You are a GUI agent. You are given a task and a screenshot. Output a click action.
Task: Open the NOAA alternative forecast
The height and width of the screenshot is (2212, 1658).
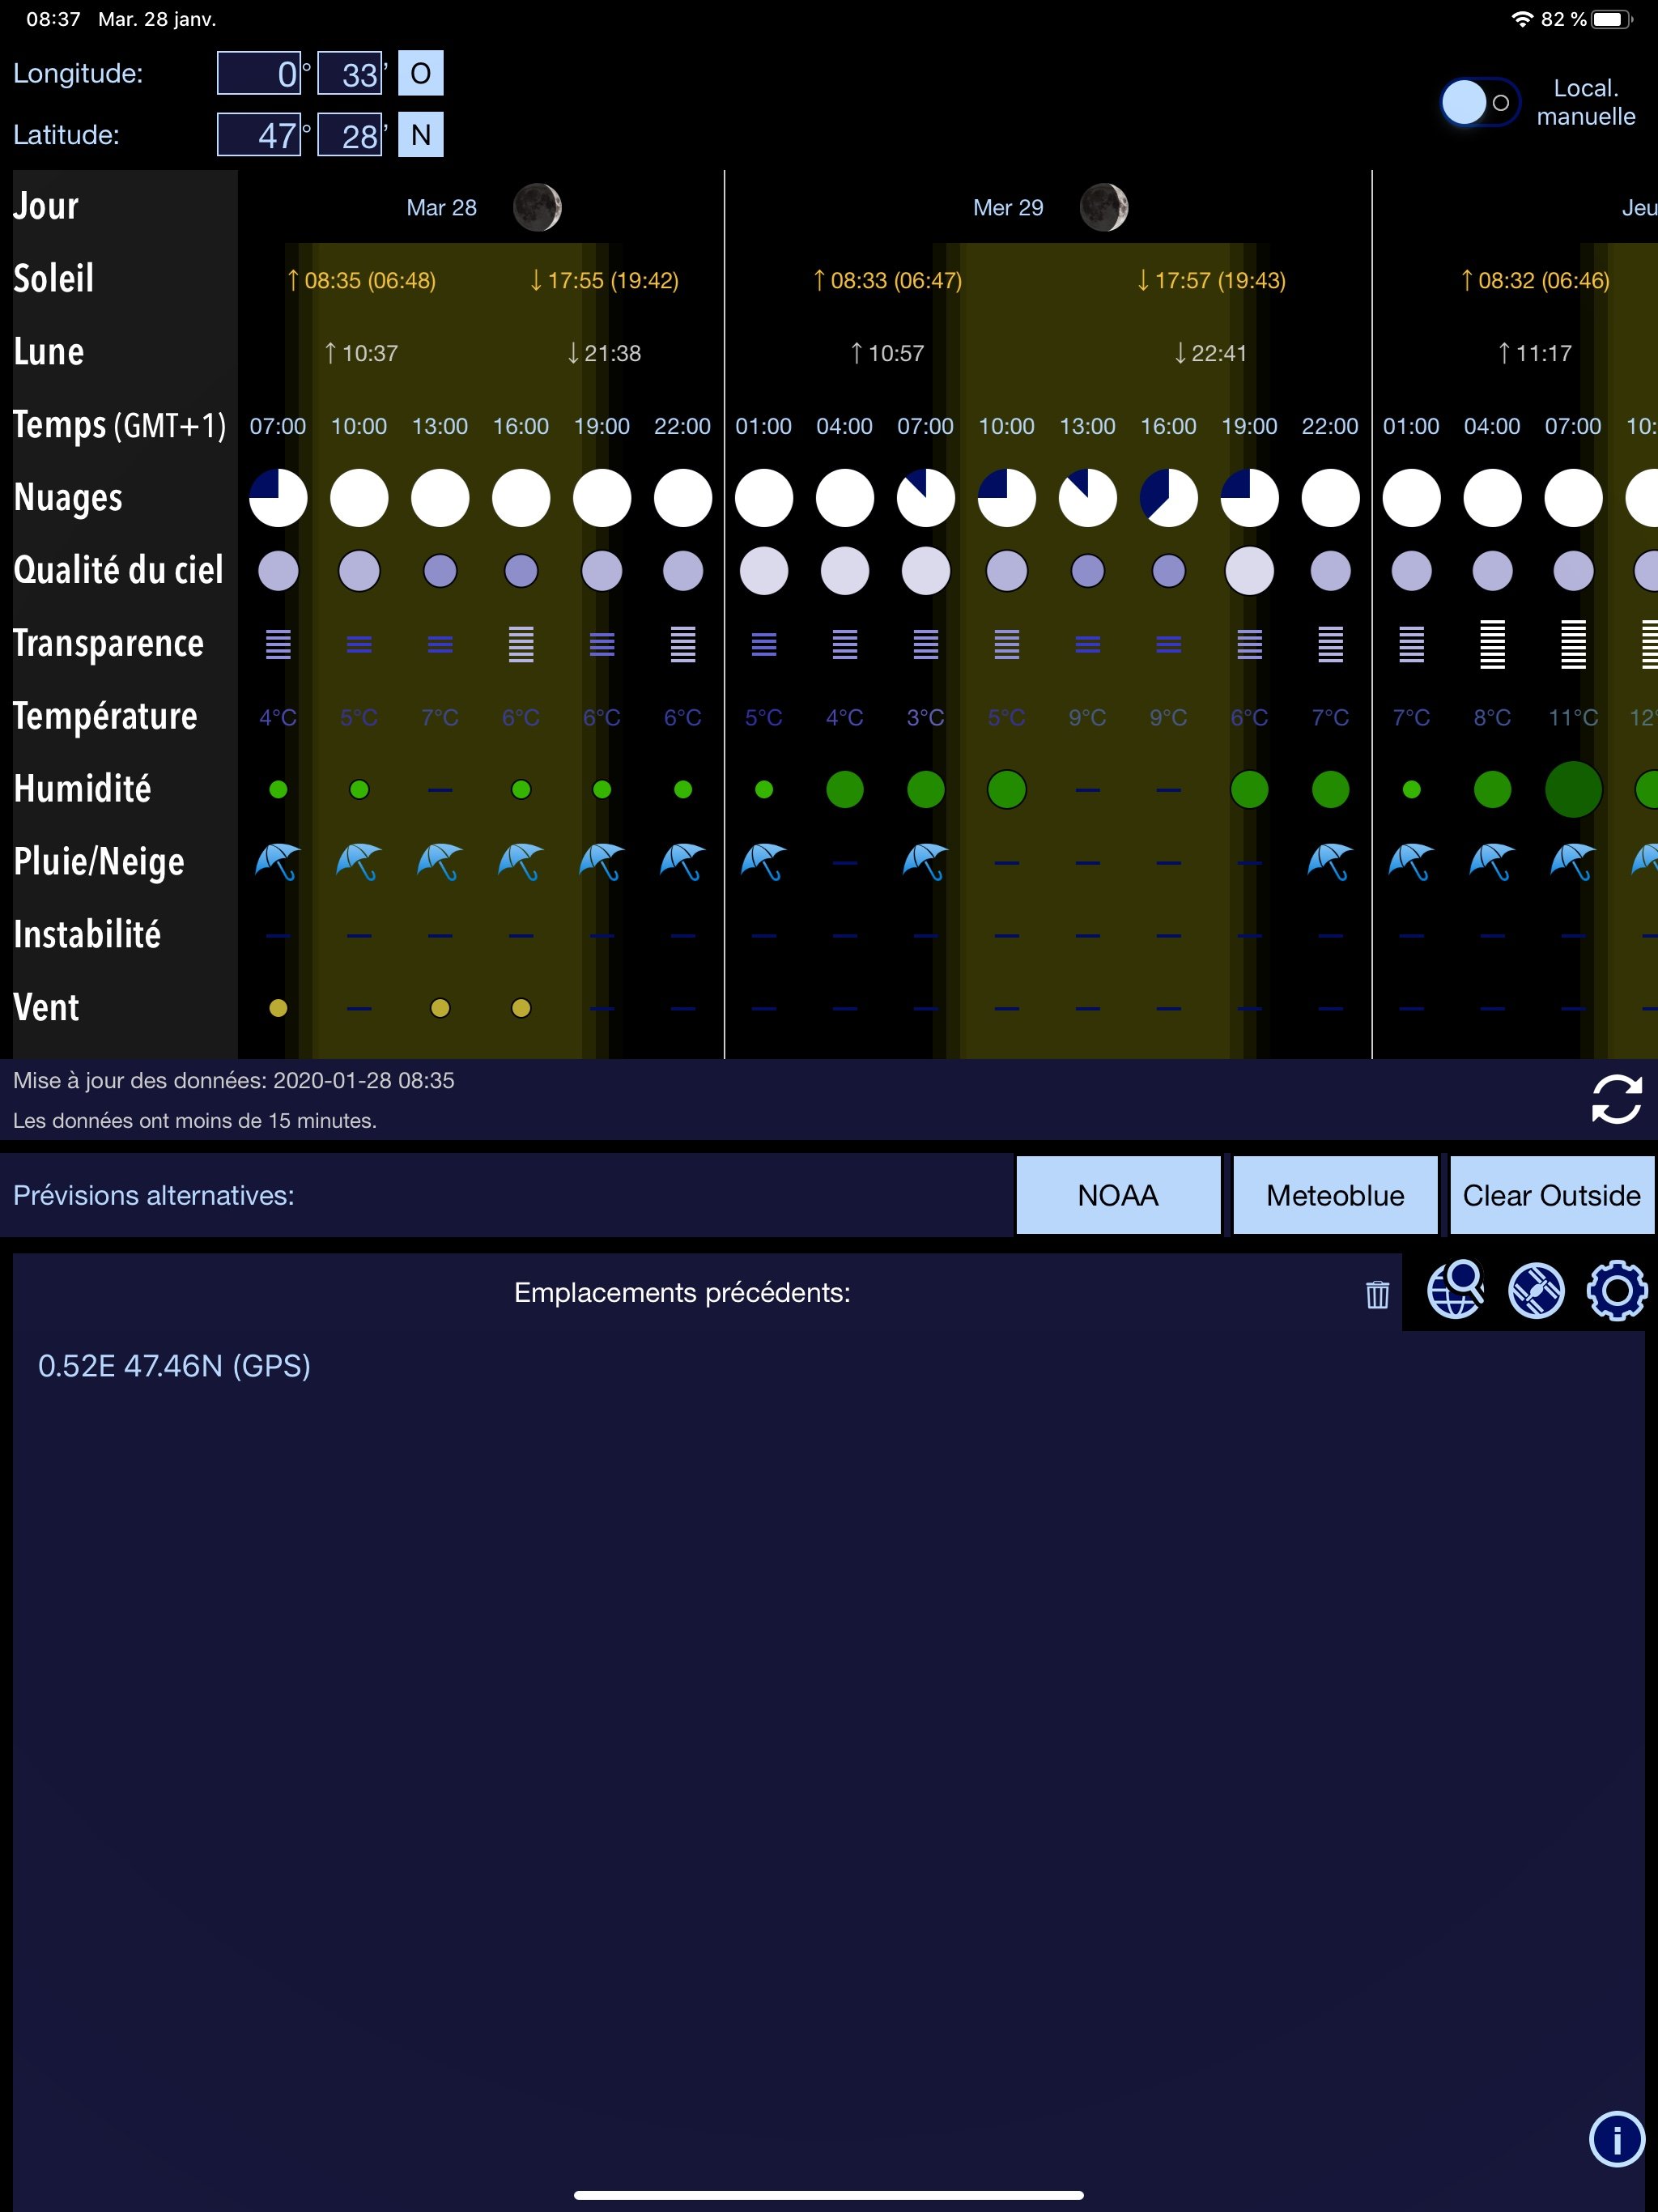point(1118,1195)
